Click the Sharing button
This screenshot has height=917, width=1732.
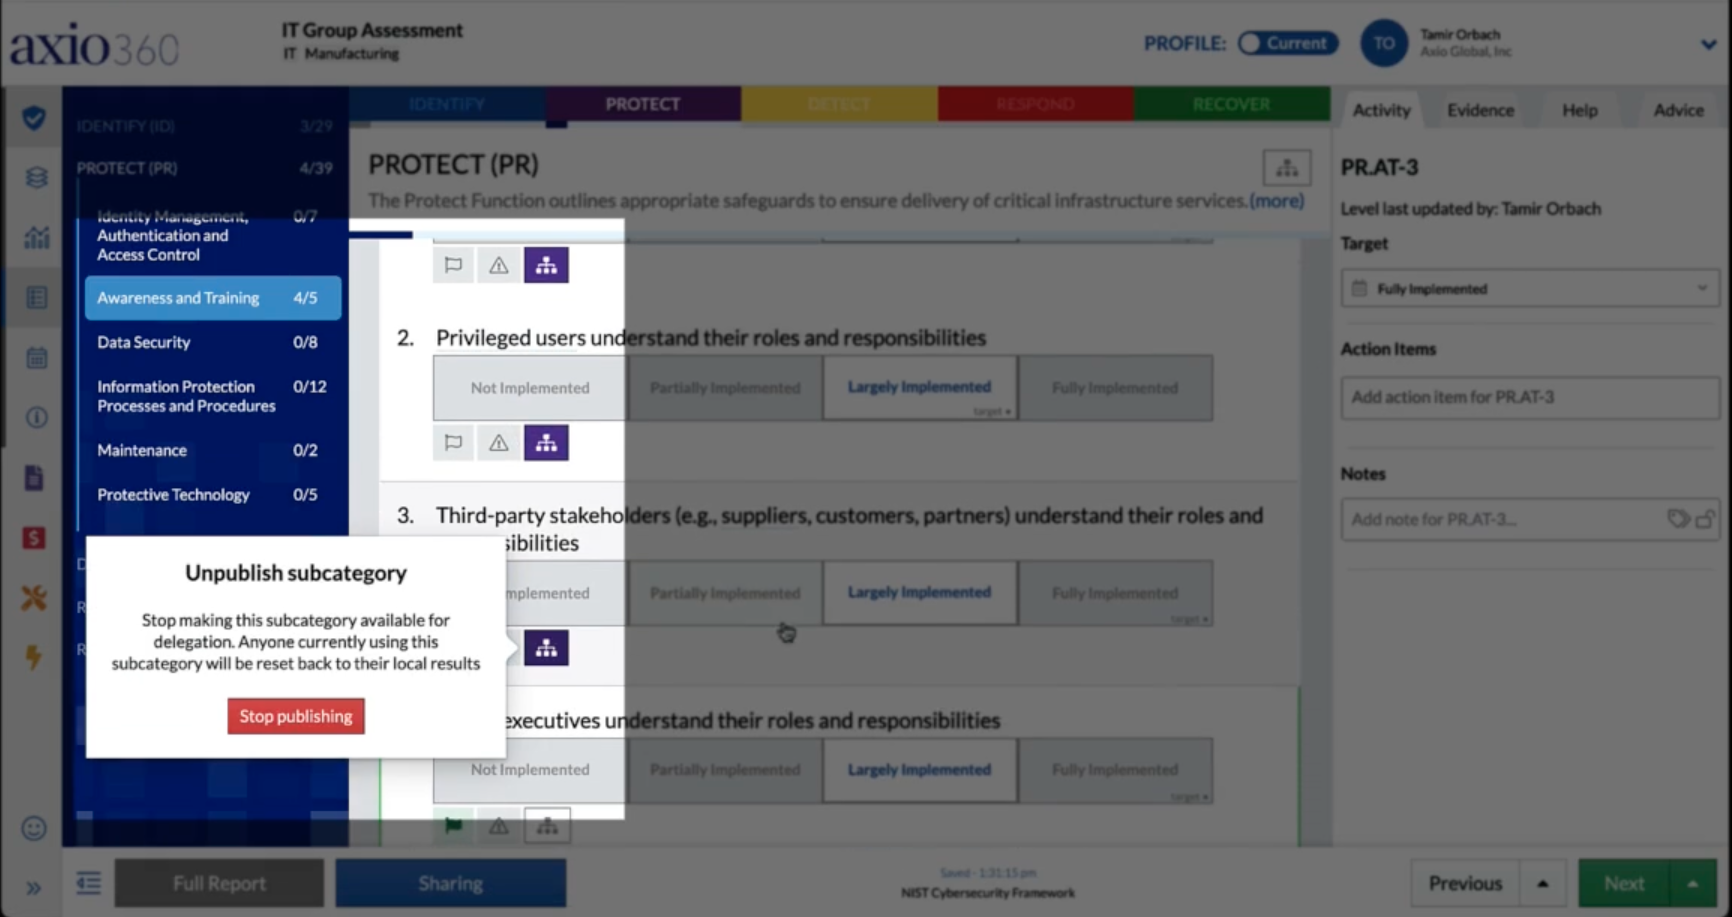tap(451, 883)
